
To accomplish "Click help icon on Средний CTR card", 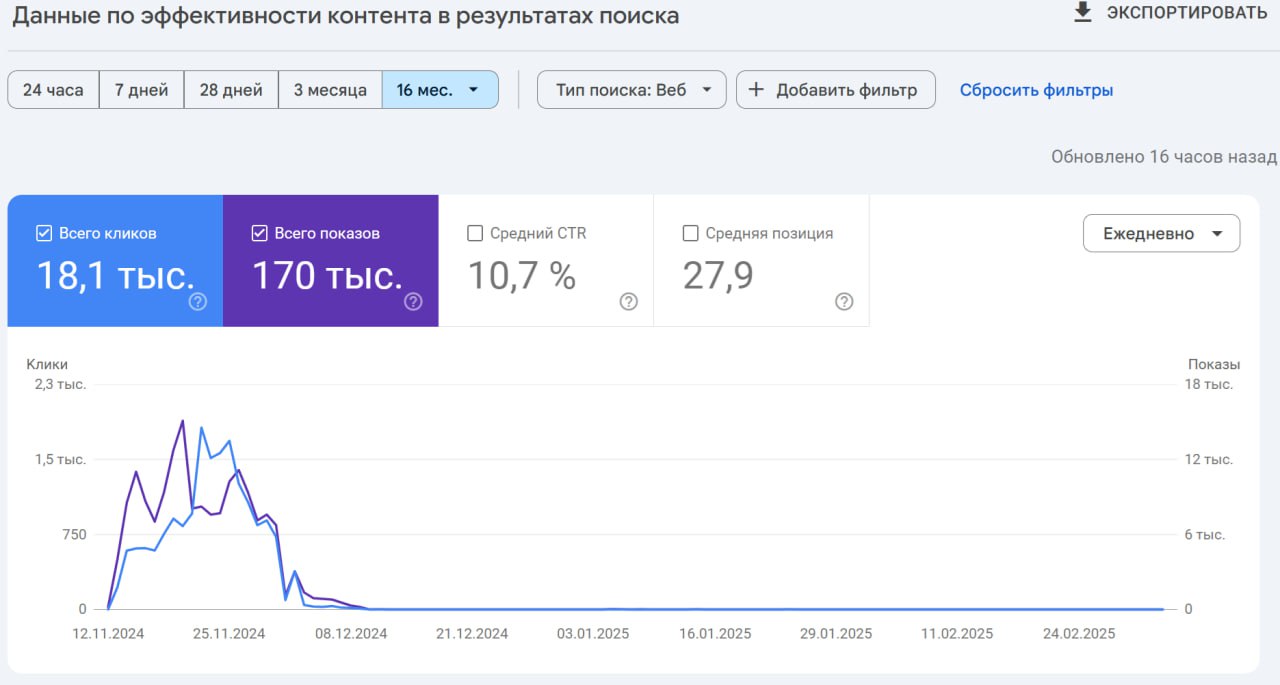I will click(628, 302).
